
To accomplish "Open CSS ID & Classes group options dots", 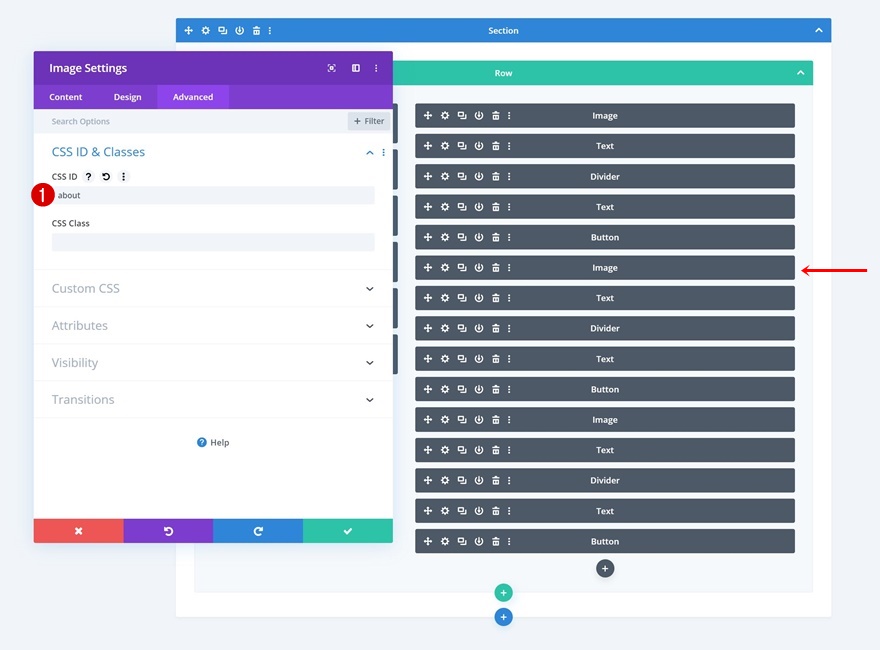I will point(383,153).
